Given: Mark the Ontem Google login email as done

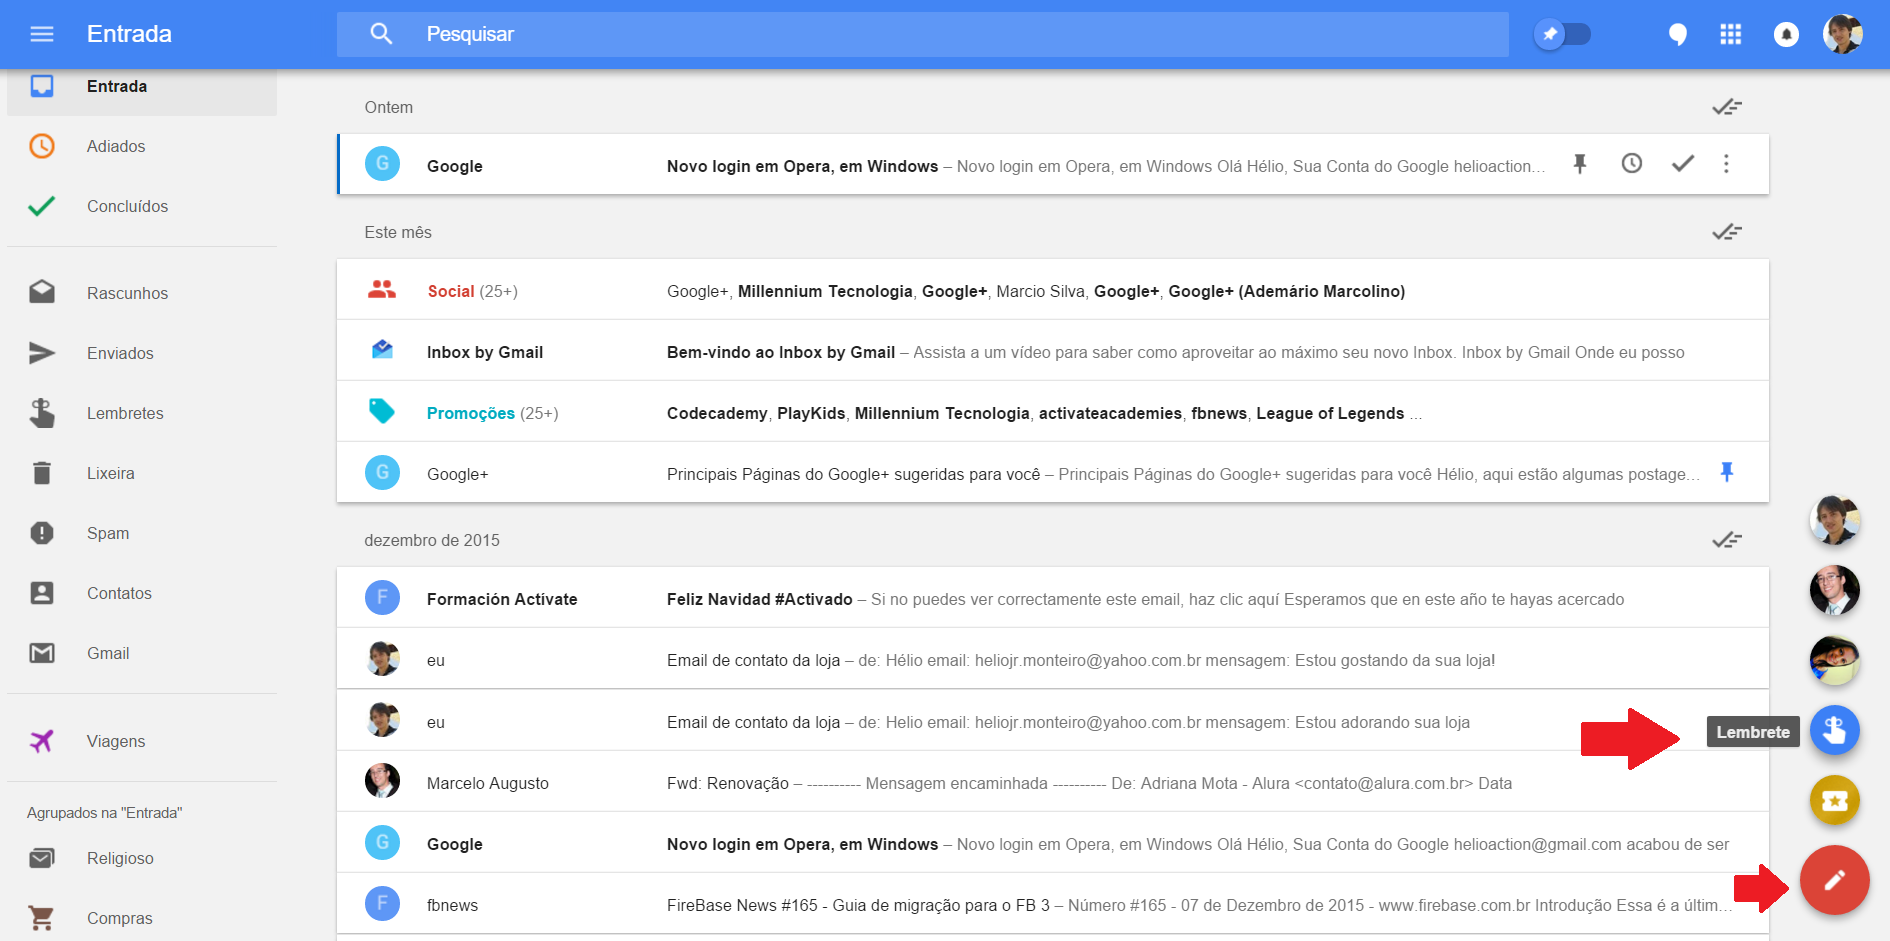Looking at the screenshot, I should [x=1683, y=163].
